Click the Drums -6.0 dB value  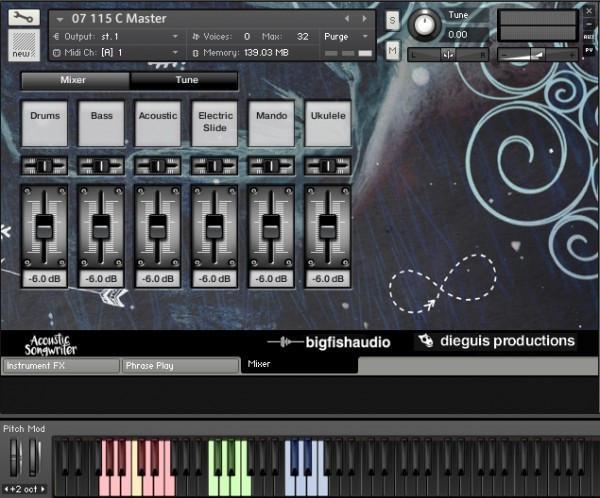tap(45, 279)
